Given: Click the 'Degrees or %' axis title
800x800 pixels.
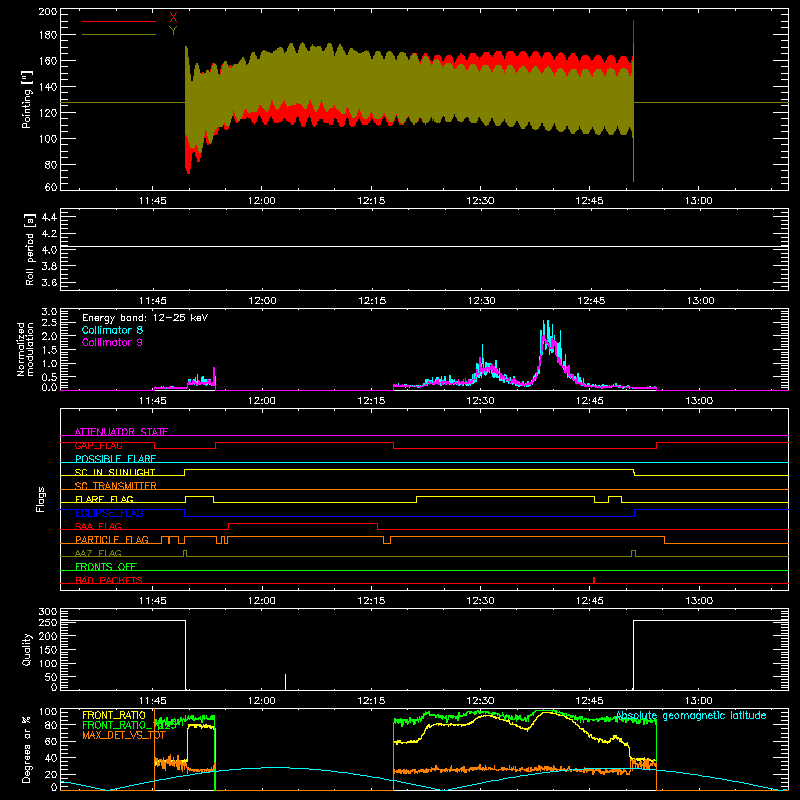Looking at the screenshot, I should pyautogui.click(x=27, y=749).
